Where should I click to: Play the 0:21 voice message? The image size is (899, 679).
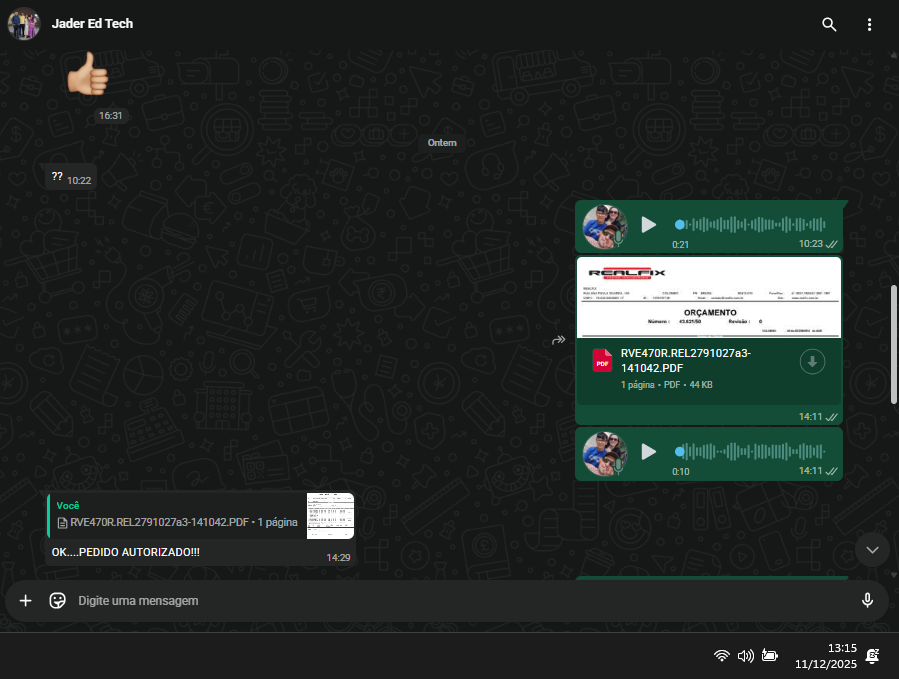[x=648, y=225]
